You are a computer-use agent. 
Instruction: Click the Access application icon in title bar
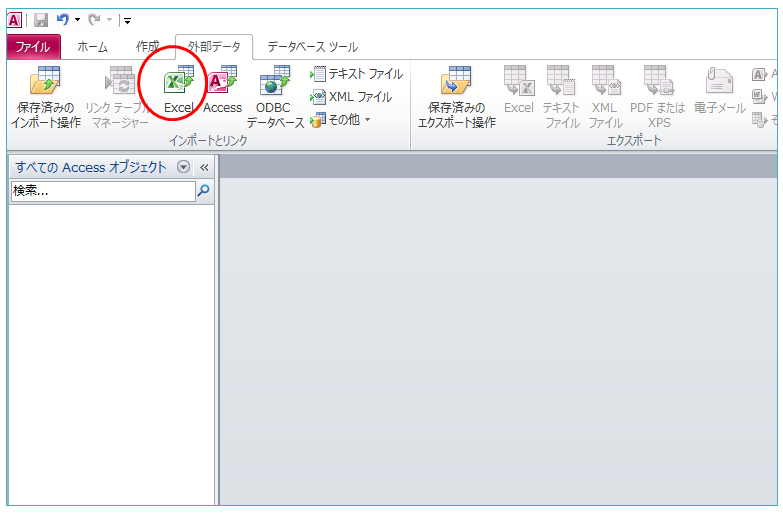(14, 20)
